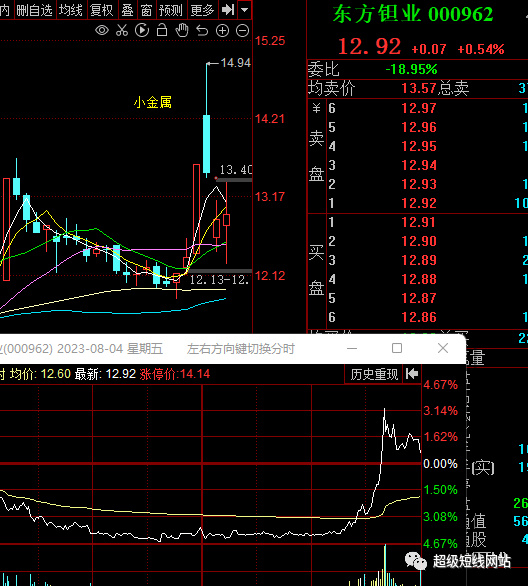
Task: Select sell level 6 price 12.97
Action: pos(419,108)
